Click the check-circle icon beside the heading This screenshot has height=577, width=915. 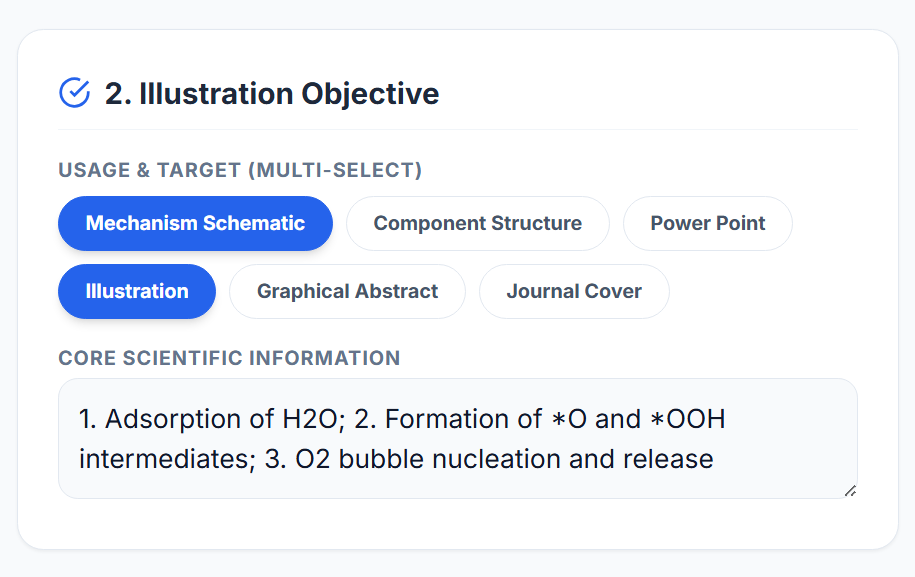point(75,93)
